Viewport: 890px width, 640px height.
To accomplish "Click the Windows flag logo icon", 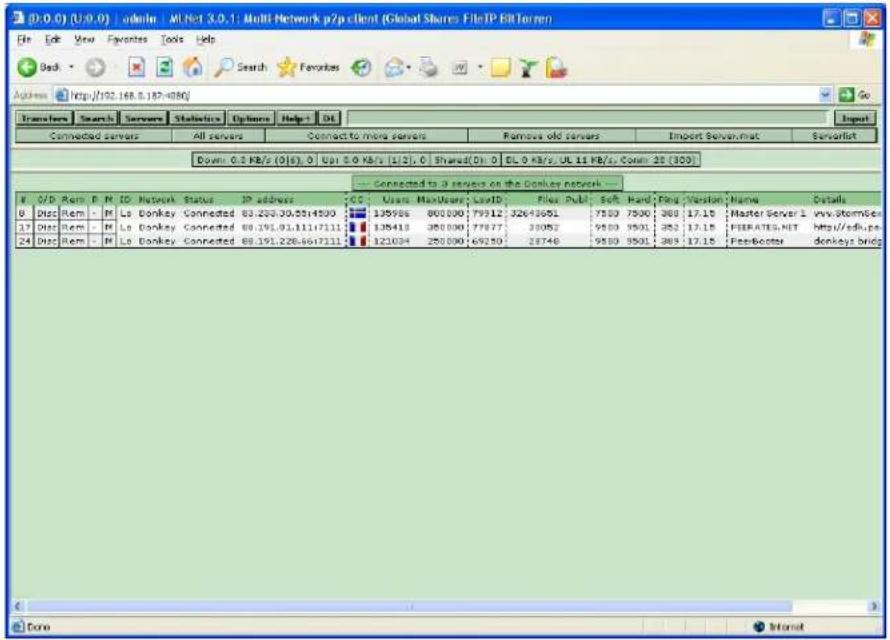I will 867,39.
